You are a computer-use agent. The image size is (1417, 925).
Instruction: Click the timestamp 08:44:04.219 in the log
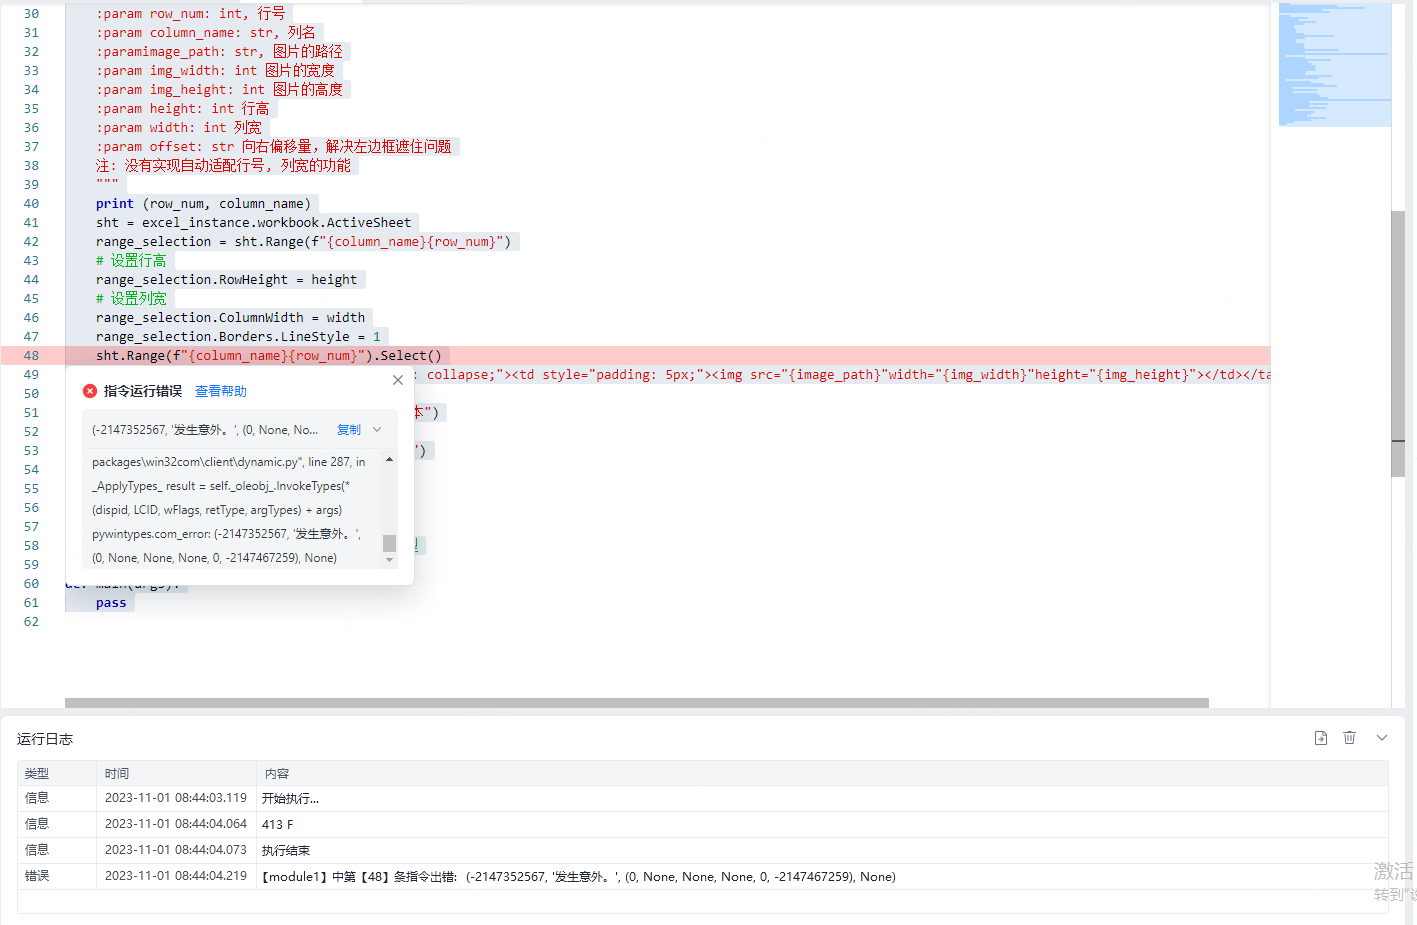click(176, 876)
